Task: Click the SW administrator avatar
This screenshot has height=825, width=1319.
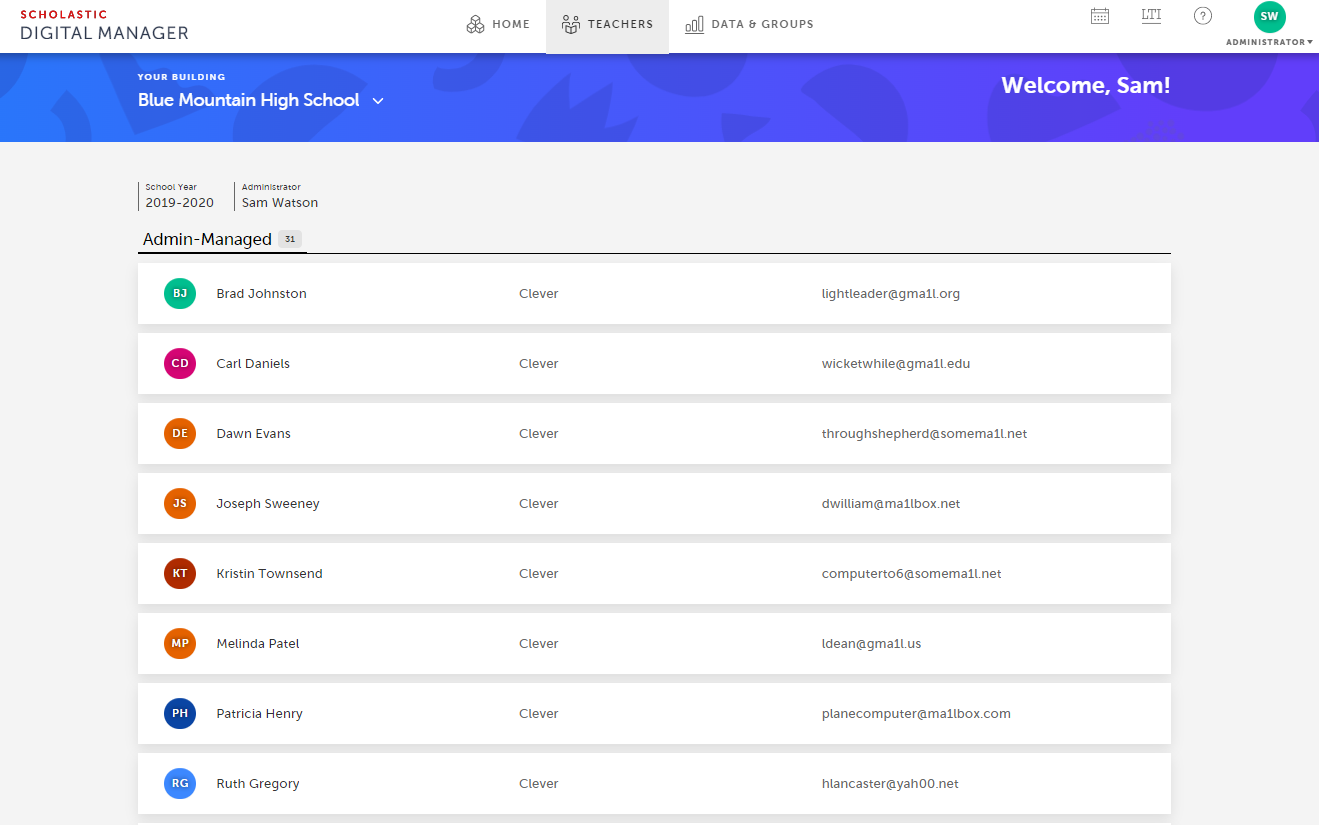Action: [1269, 17]
